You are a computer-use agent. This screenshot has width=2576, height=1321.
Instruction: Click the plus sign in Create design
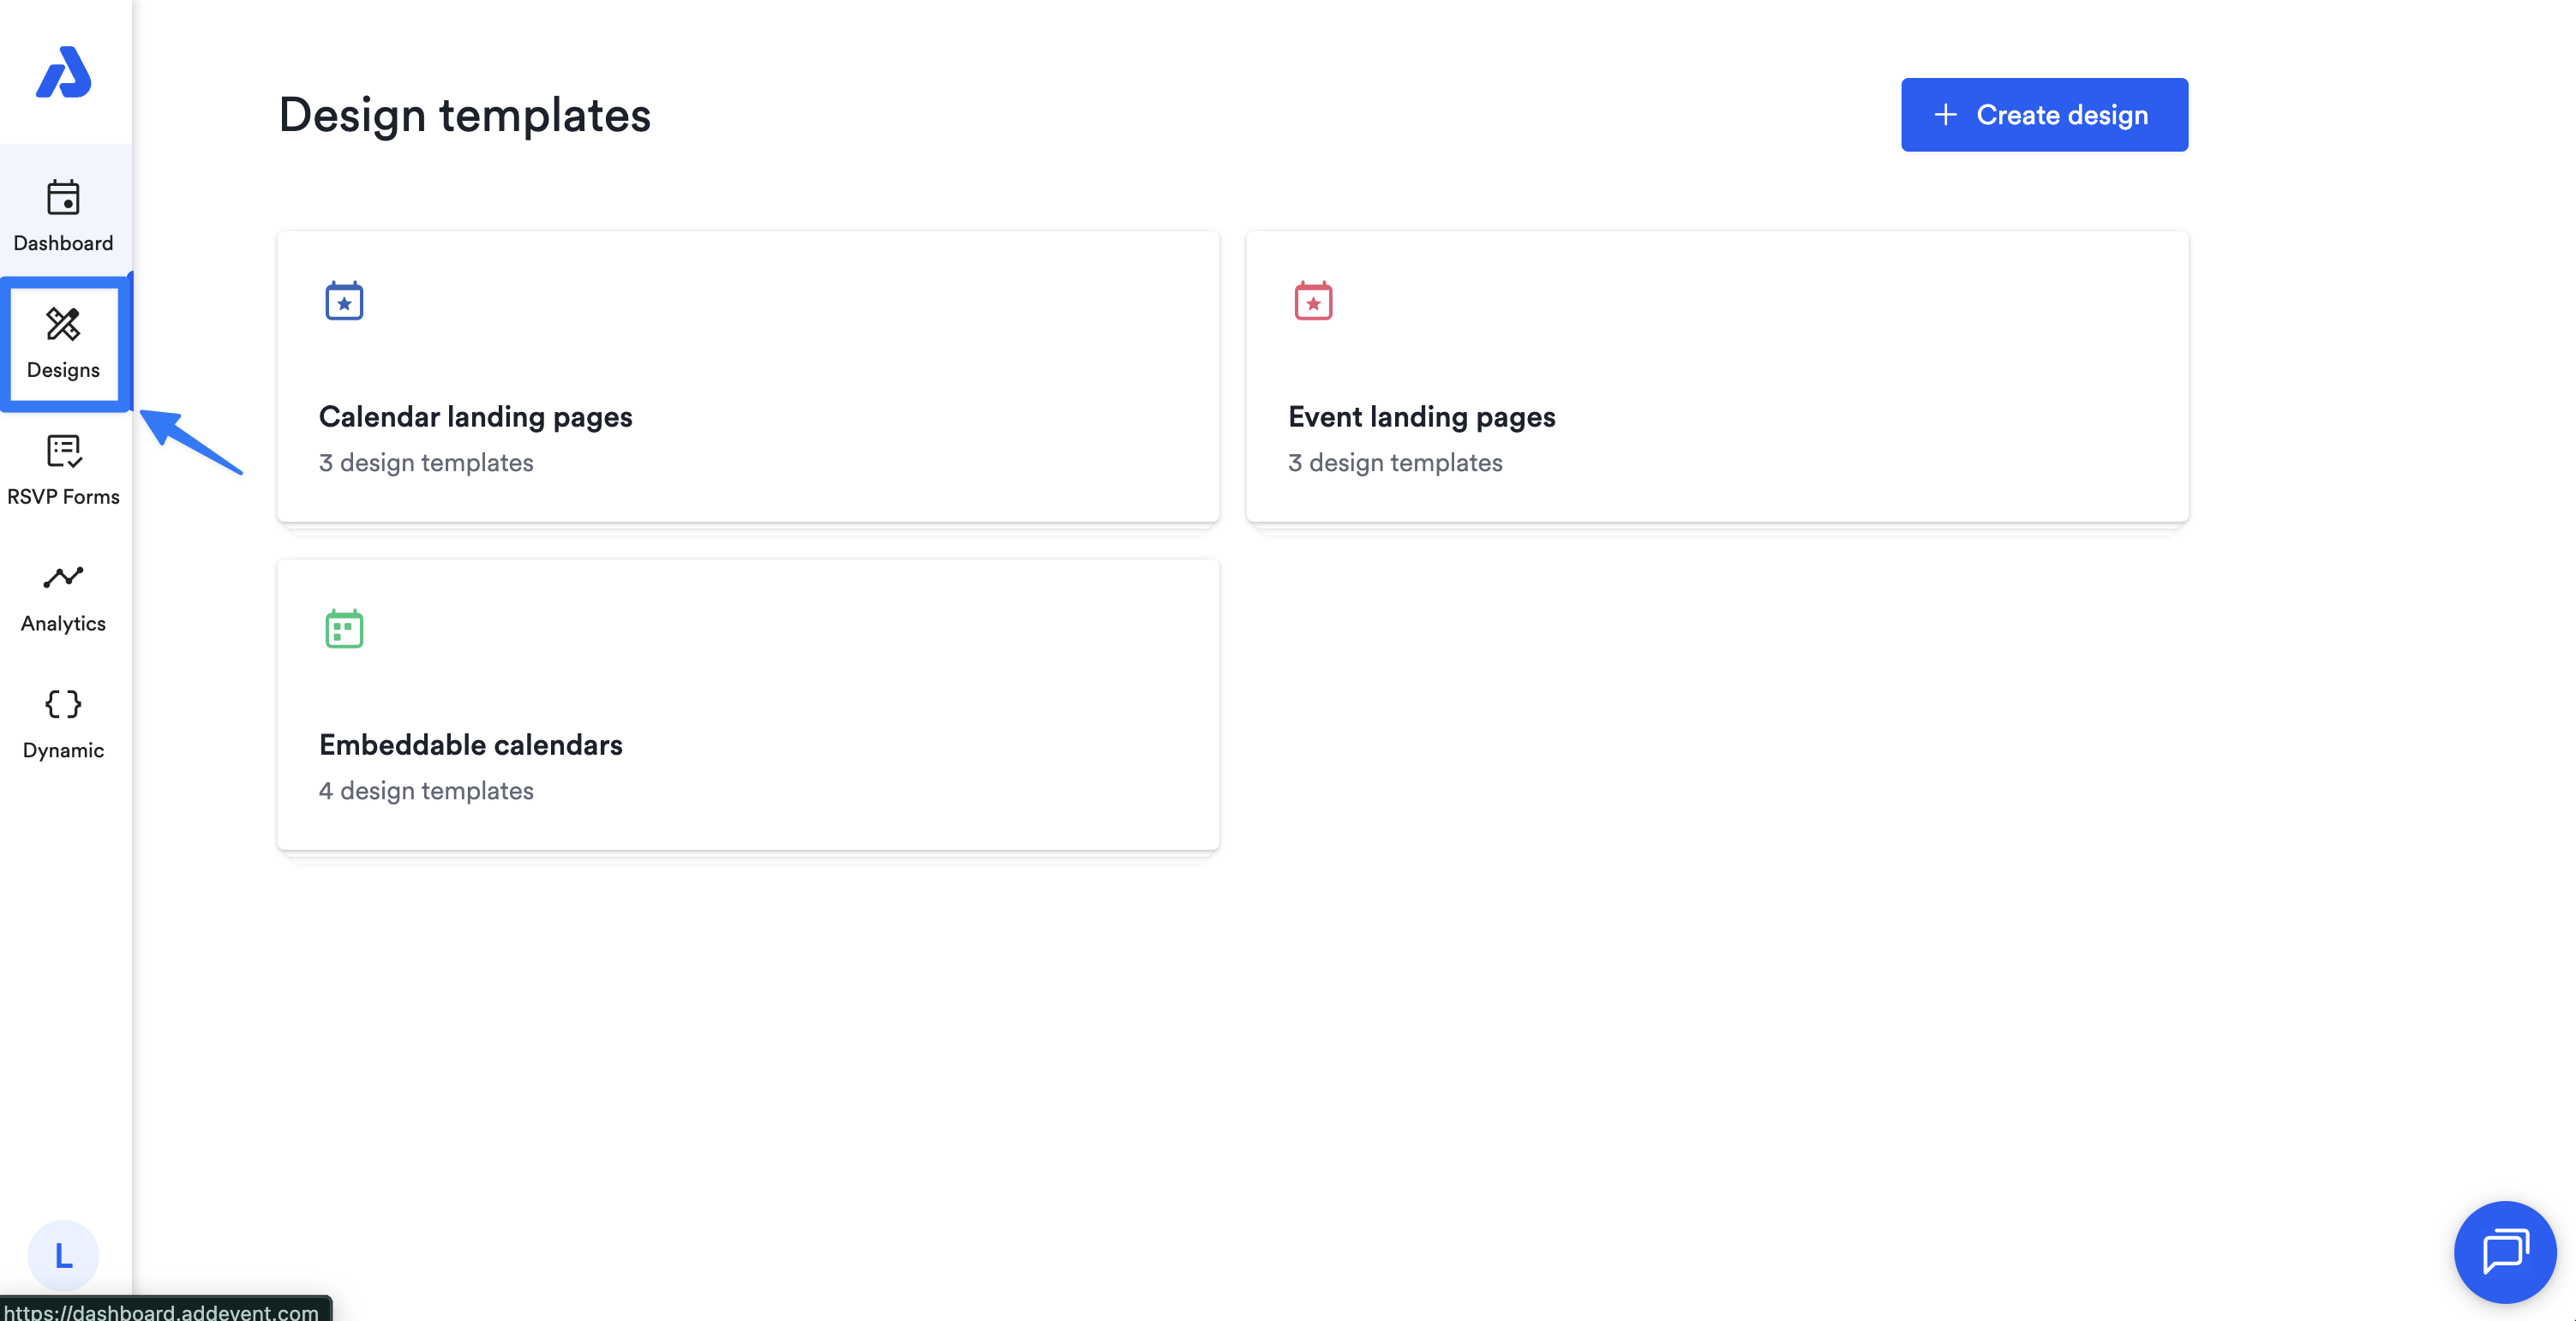click(1945, 115)
